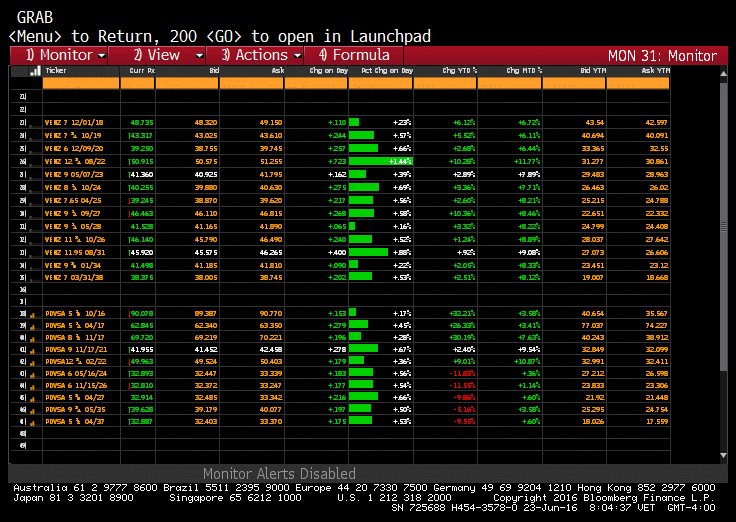Click ask value 49.150 in VENZ 12/01/18 row
Image resolution: width=736 pixels, height=522 pixels.
[x=271, y=123]
